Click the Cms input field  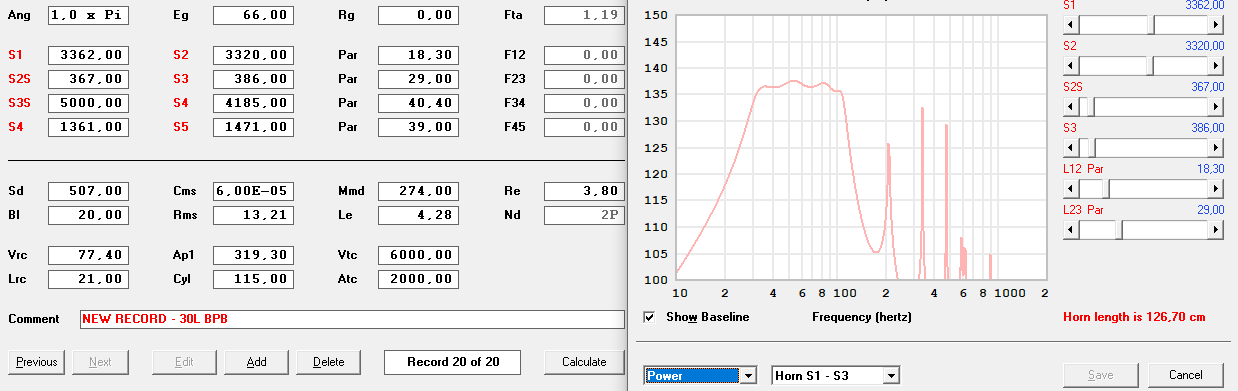tap(253, 191)
